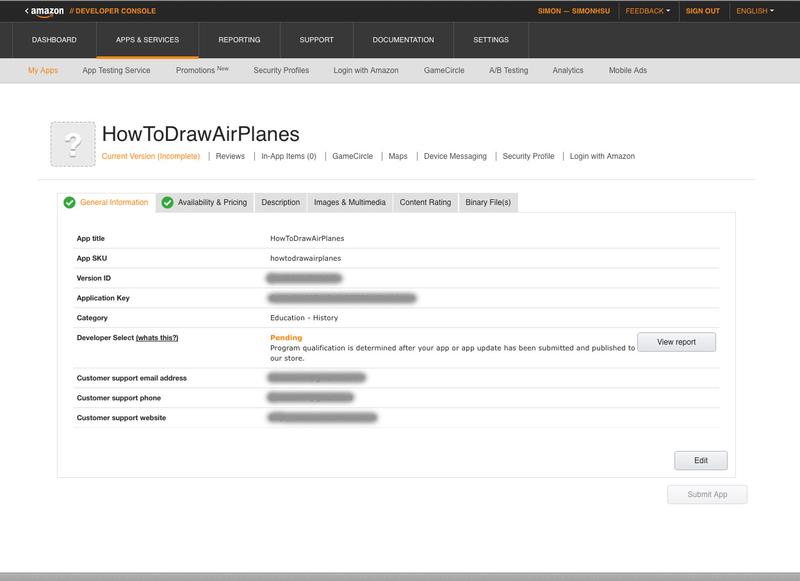Viewport: 800px width, 581px height.
Task: Open the app Reviews link
Action: 230,156
